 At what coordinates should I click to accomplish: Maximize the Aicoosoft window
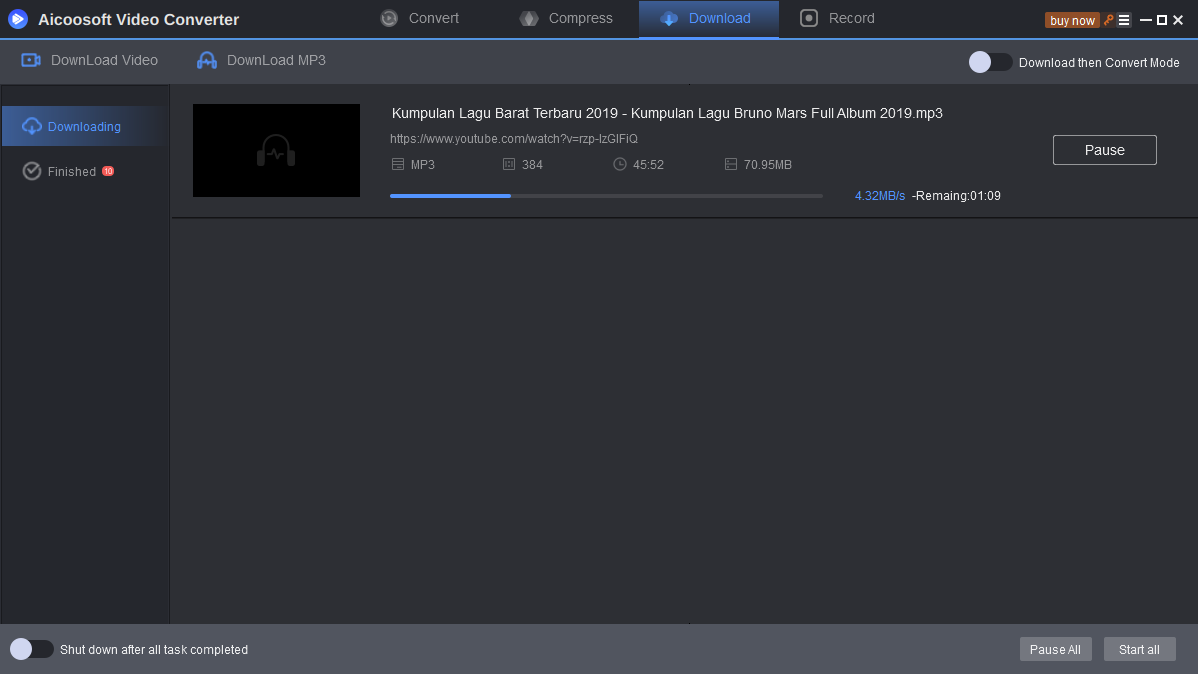1161,20
